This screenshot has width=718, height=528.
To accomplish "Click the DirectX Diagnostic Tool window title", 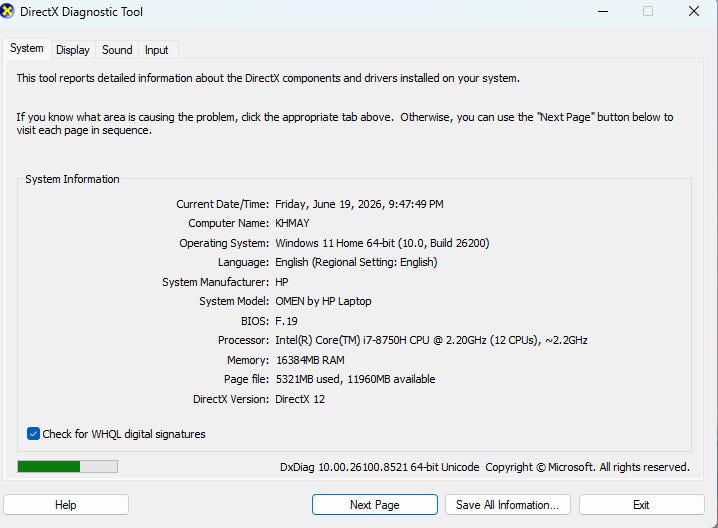I will 81,11.
